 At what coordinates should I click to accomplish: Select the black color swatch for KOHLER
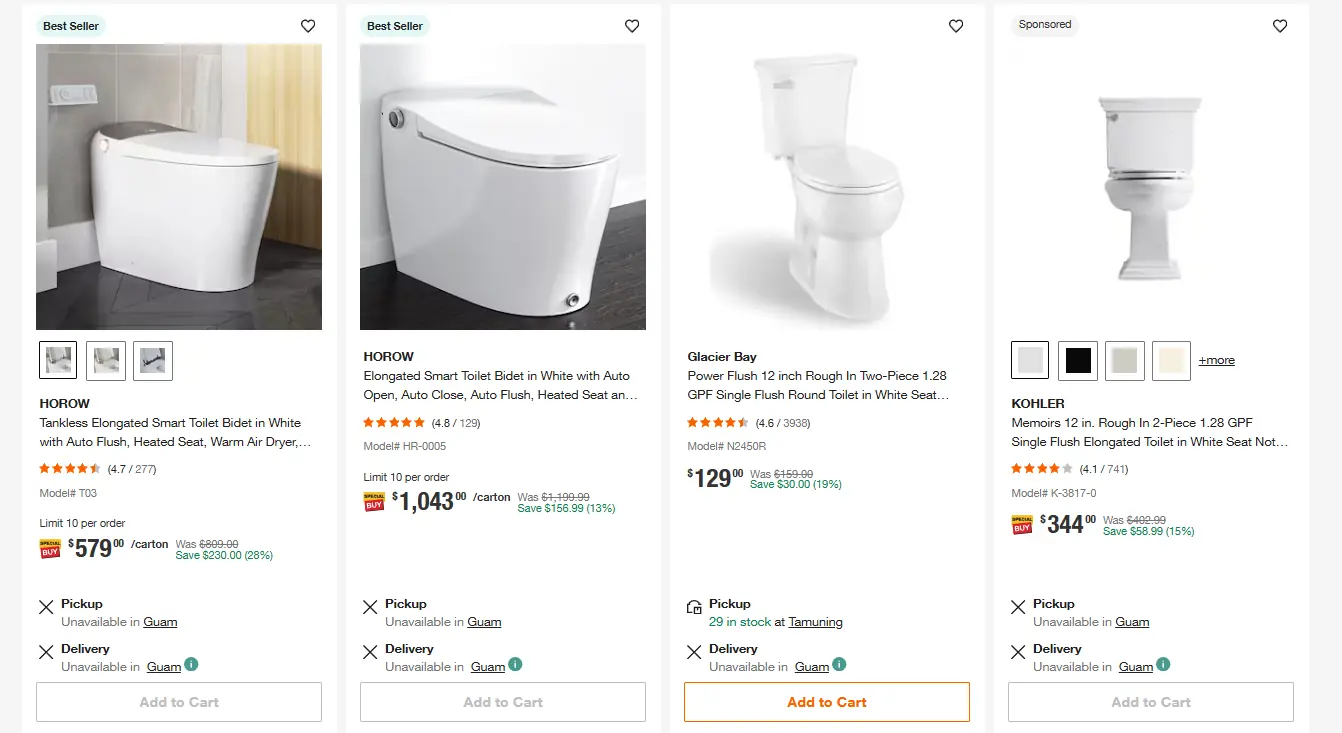pos(1078,360)
